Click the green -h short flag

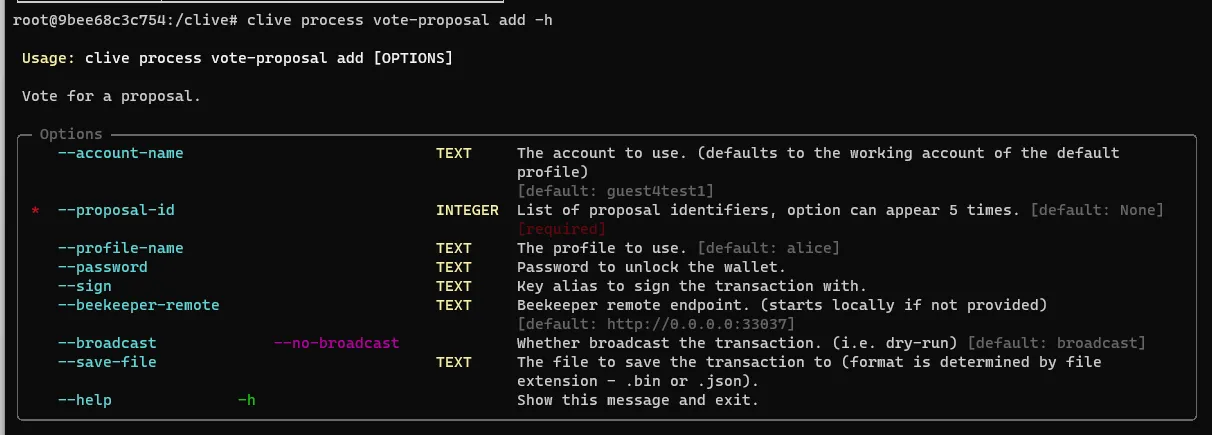coord(247,400)
